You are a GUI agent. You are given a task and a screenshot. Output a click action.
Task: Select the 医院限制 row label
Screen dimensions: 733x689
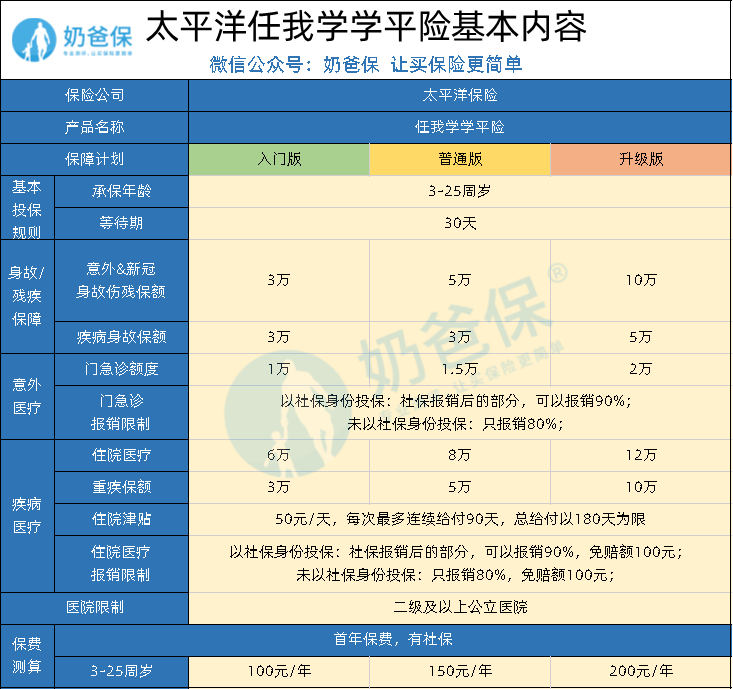(x=94, y=608)
